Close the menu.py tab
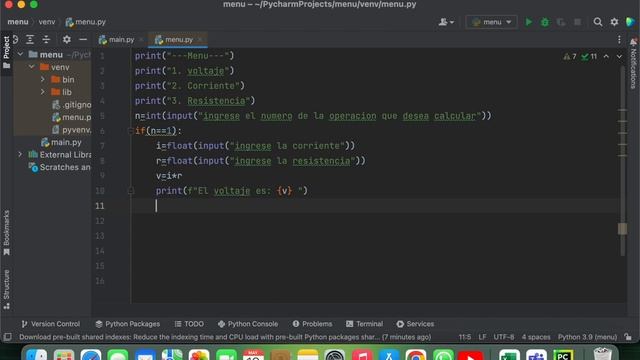Image resolution: width=640 pixels, height=360 pixels. pyautogui.click(x=200, y=40)
